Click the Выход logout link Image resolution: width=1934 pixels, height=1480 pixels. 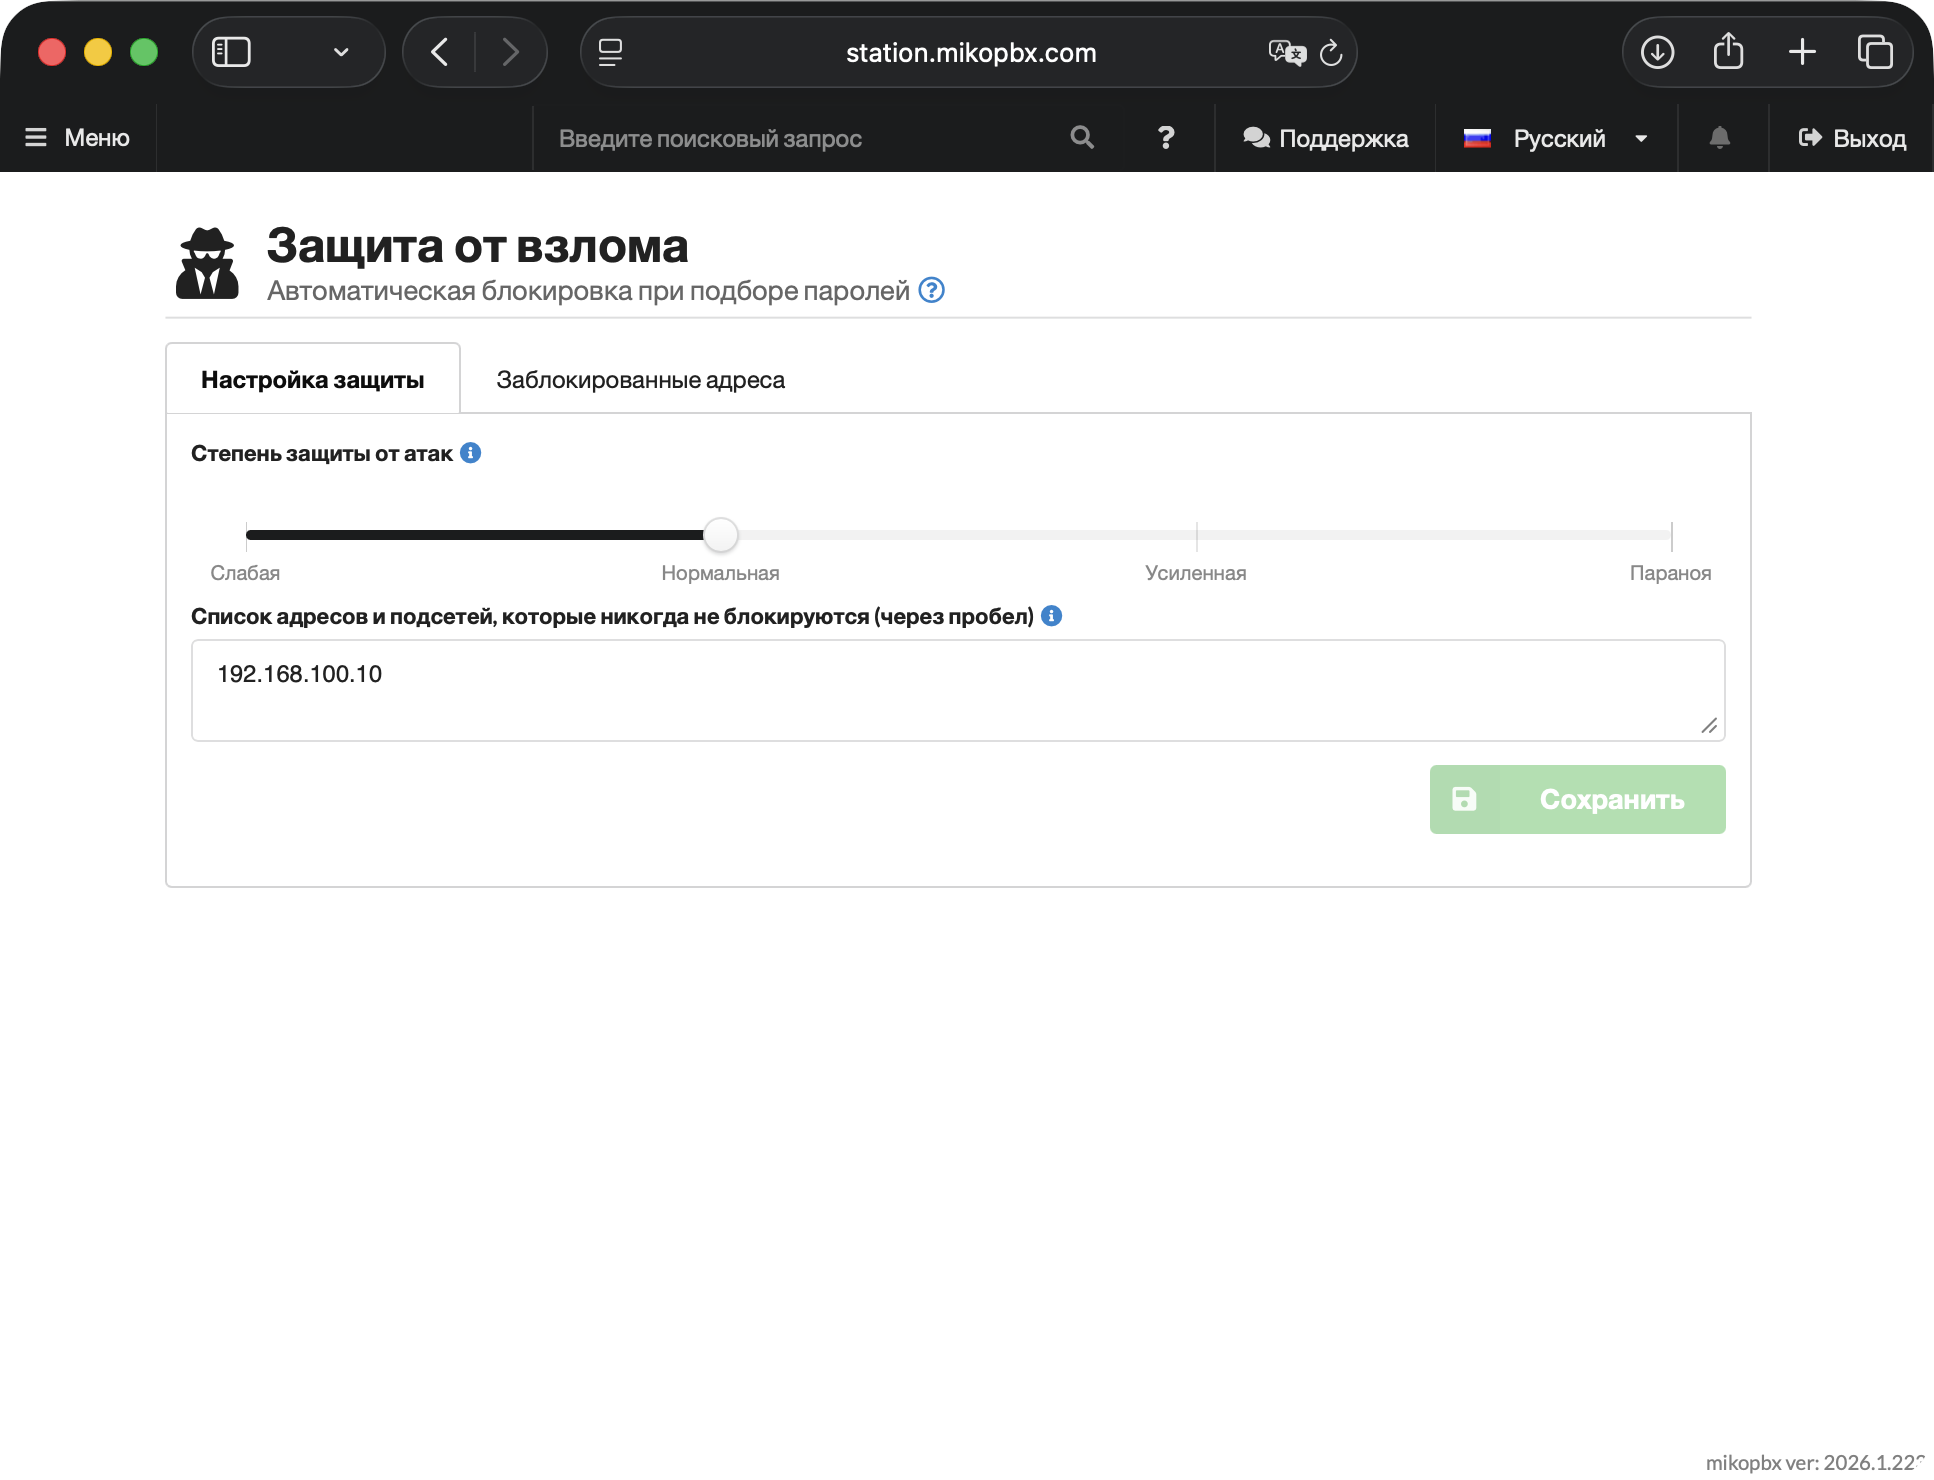1852,138
